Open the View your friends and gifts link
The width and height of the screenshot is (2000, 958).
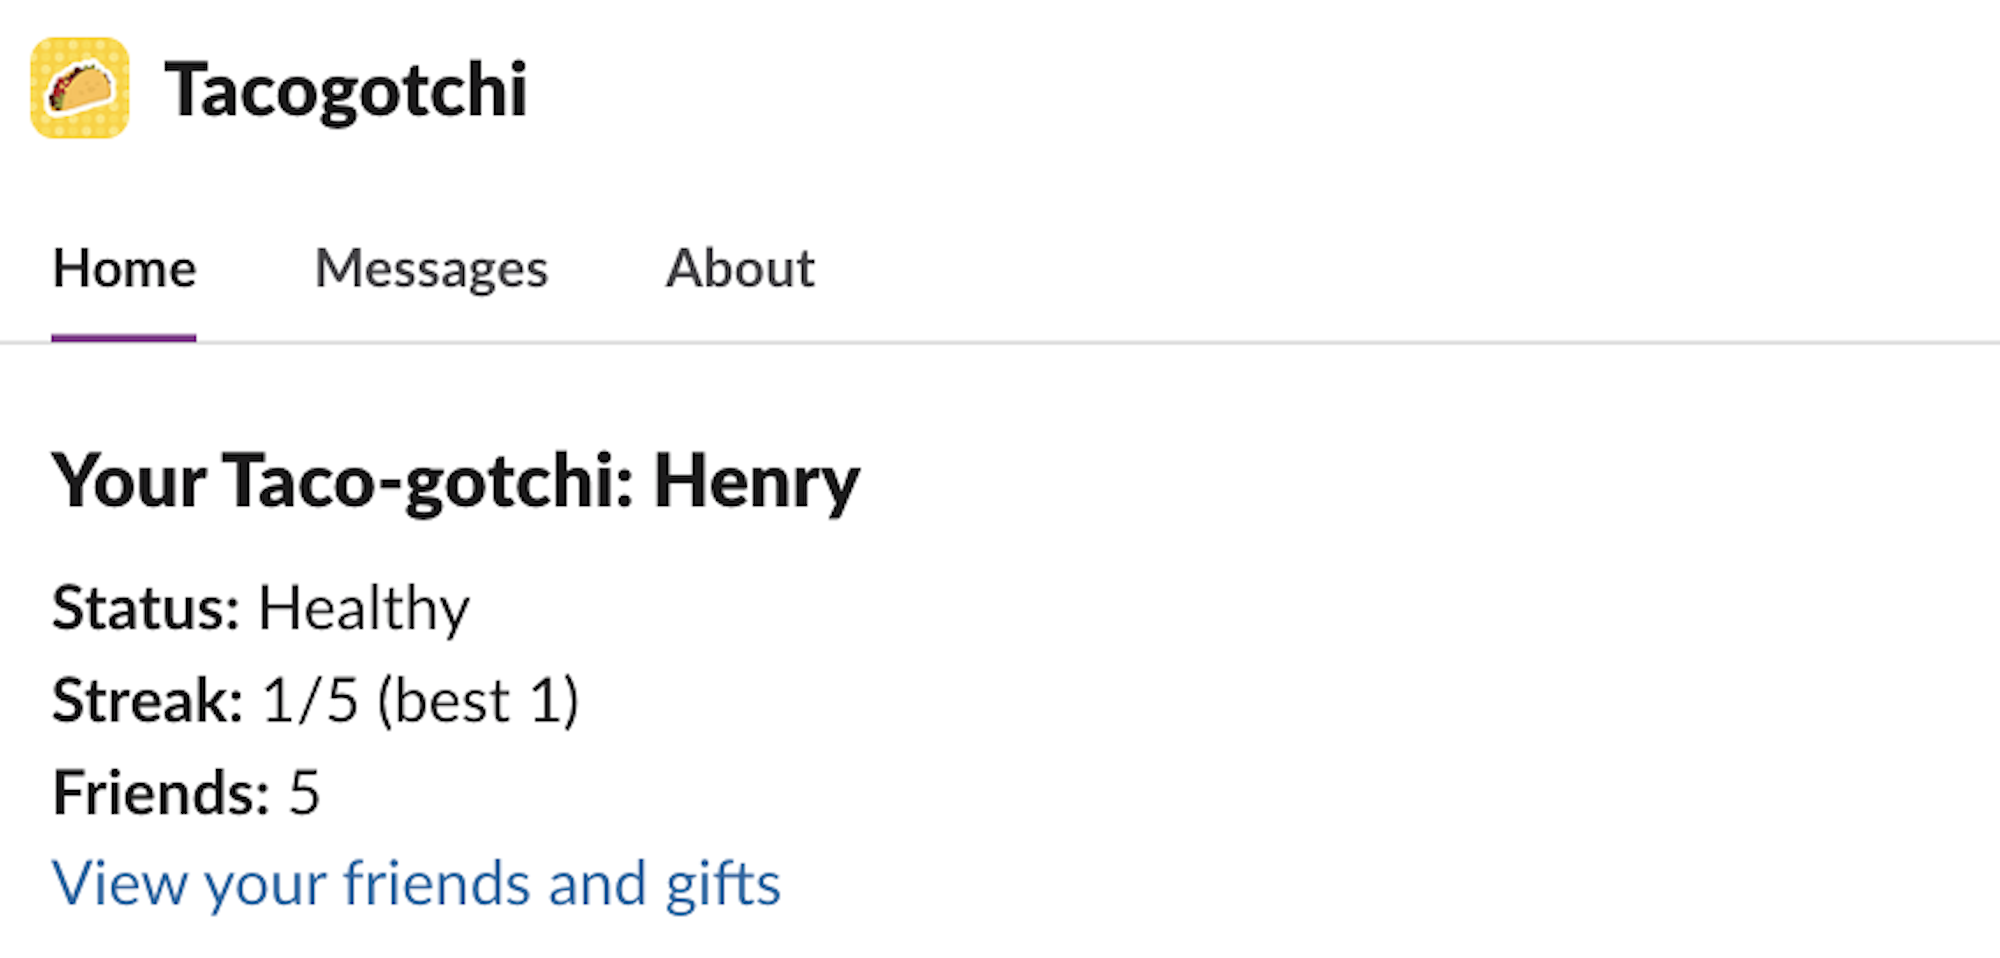coord(416,884)
